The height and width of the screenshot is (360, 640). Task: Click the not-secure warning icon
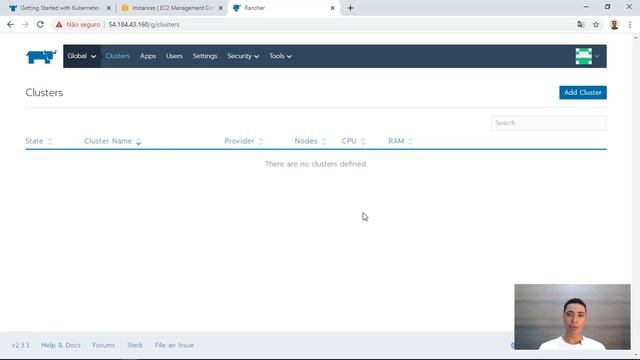pyautogui.click(x=59, y=24)
